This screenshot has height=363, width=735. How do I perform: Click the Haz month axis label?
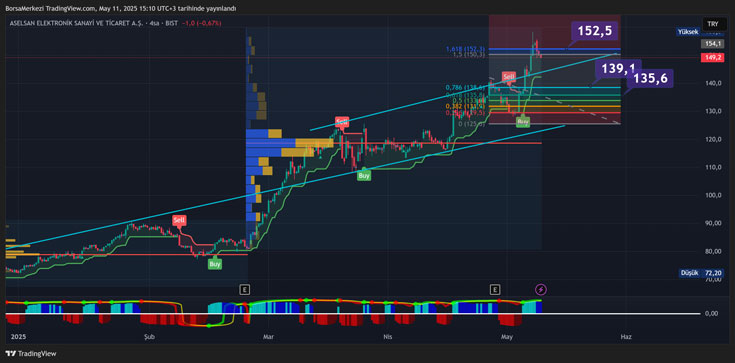[x=626, y=337]
